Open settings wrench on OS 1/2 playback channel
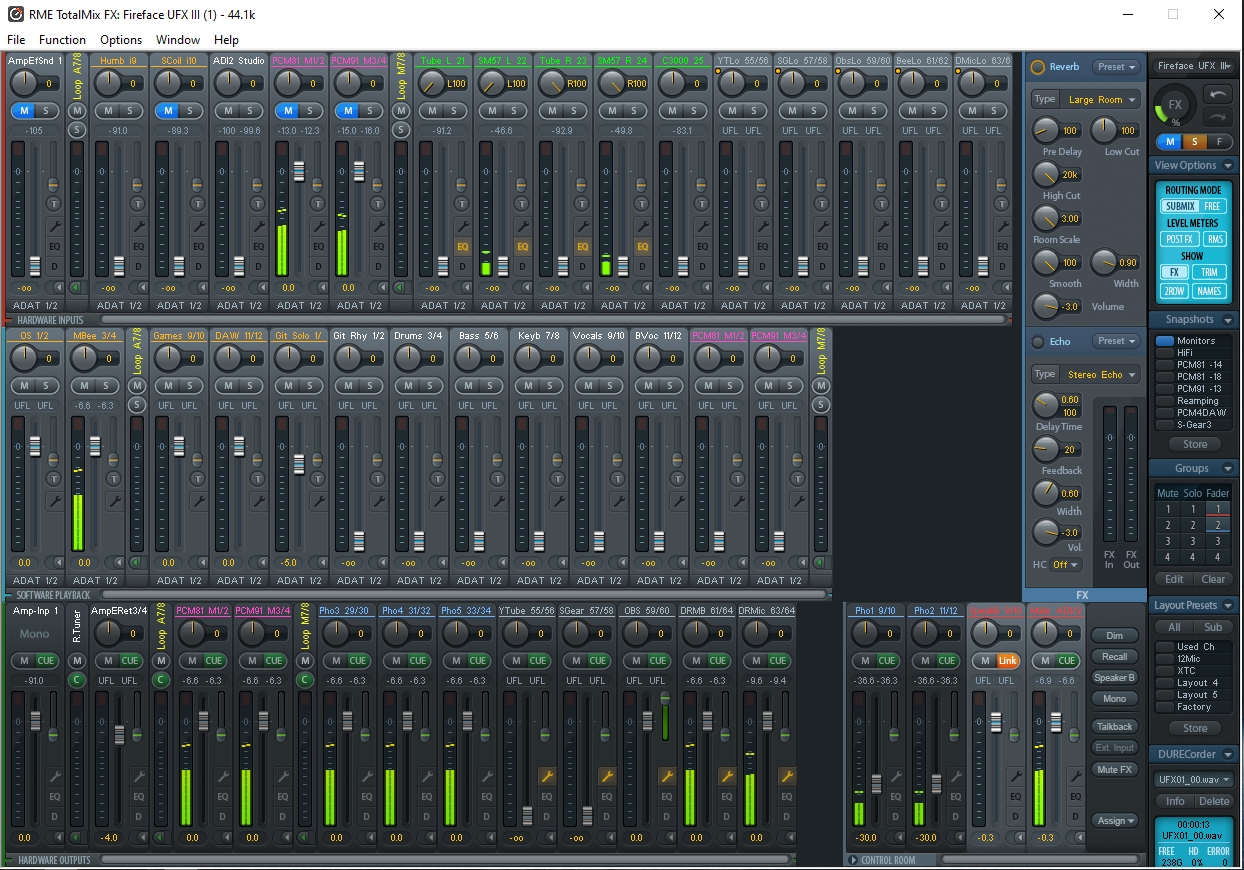 54,500
